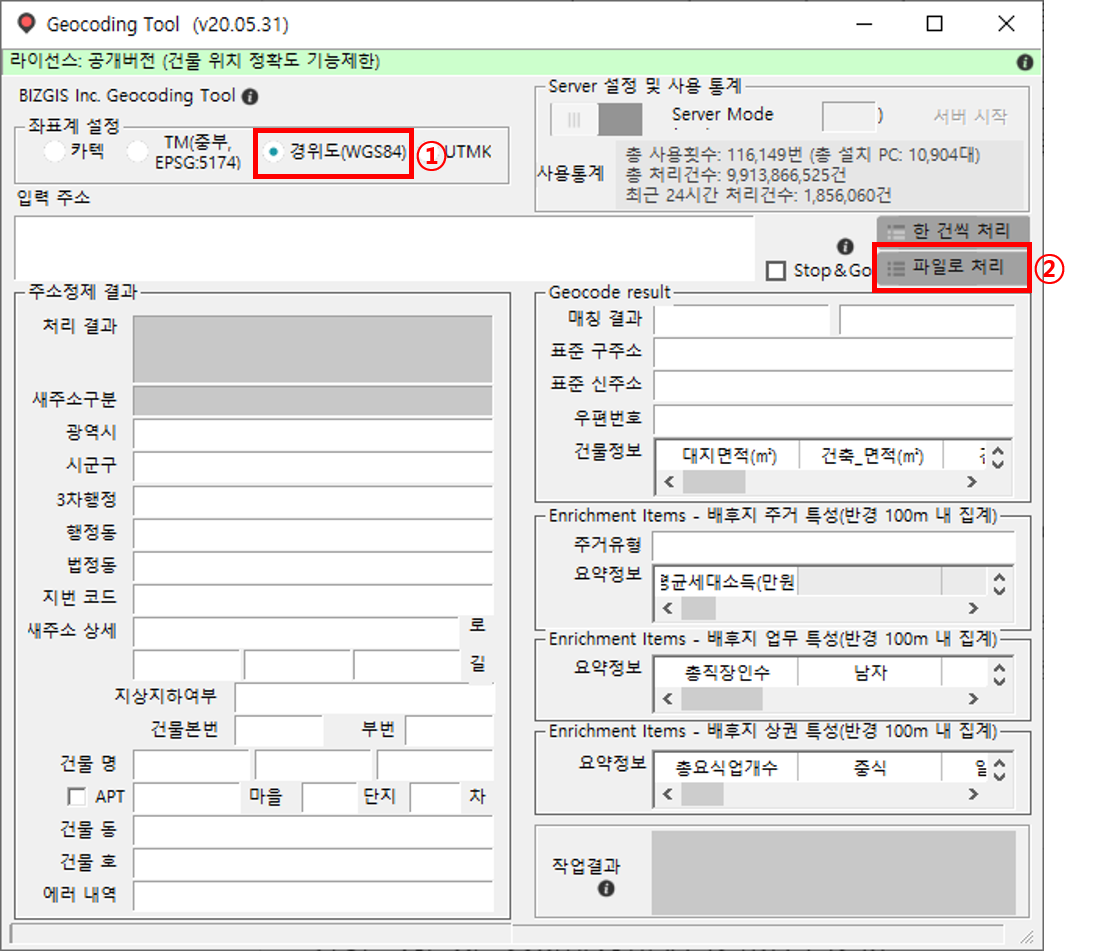1102x951 pixels.
Task: Click the down stepper beside 업무 특성 요약정보
Action: (x=1000, y=679)
